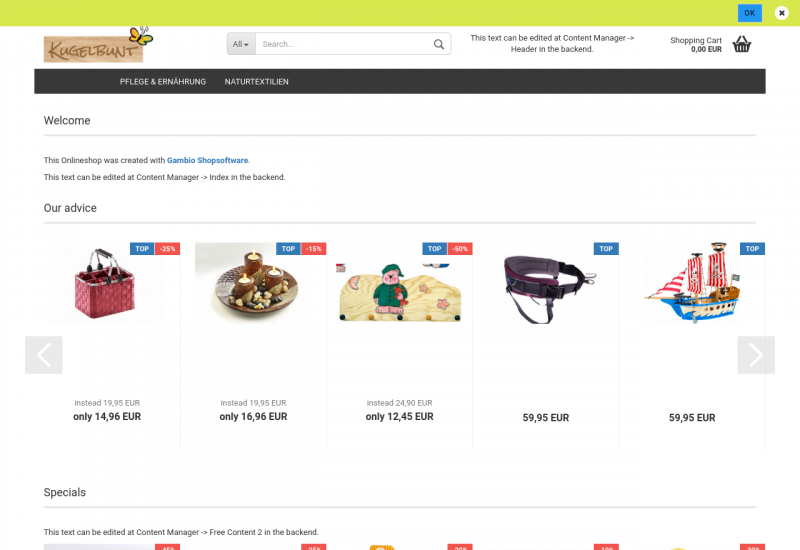800x550 pixels.
Task: Go to next carousel slide arrow
Action: [756, 355]
